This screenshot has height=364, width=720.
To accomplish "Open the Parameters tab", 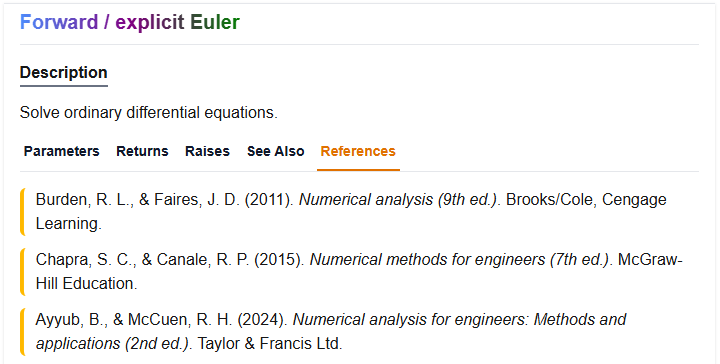I will (x=62, y=151).
